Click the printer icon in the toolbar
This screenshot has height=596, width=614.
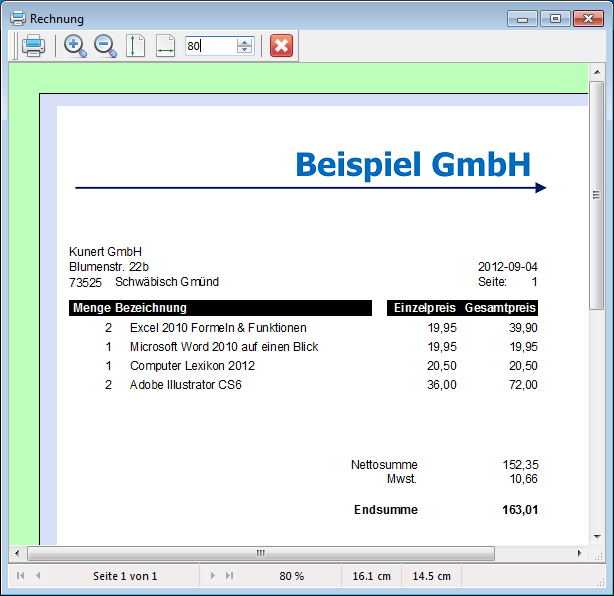[33, 46]
